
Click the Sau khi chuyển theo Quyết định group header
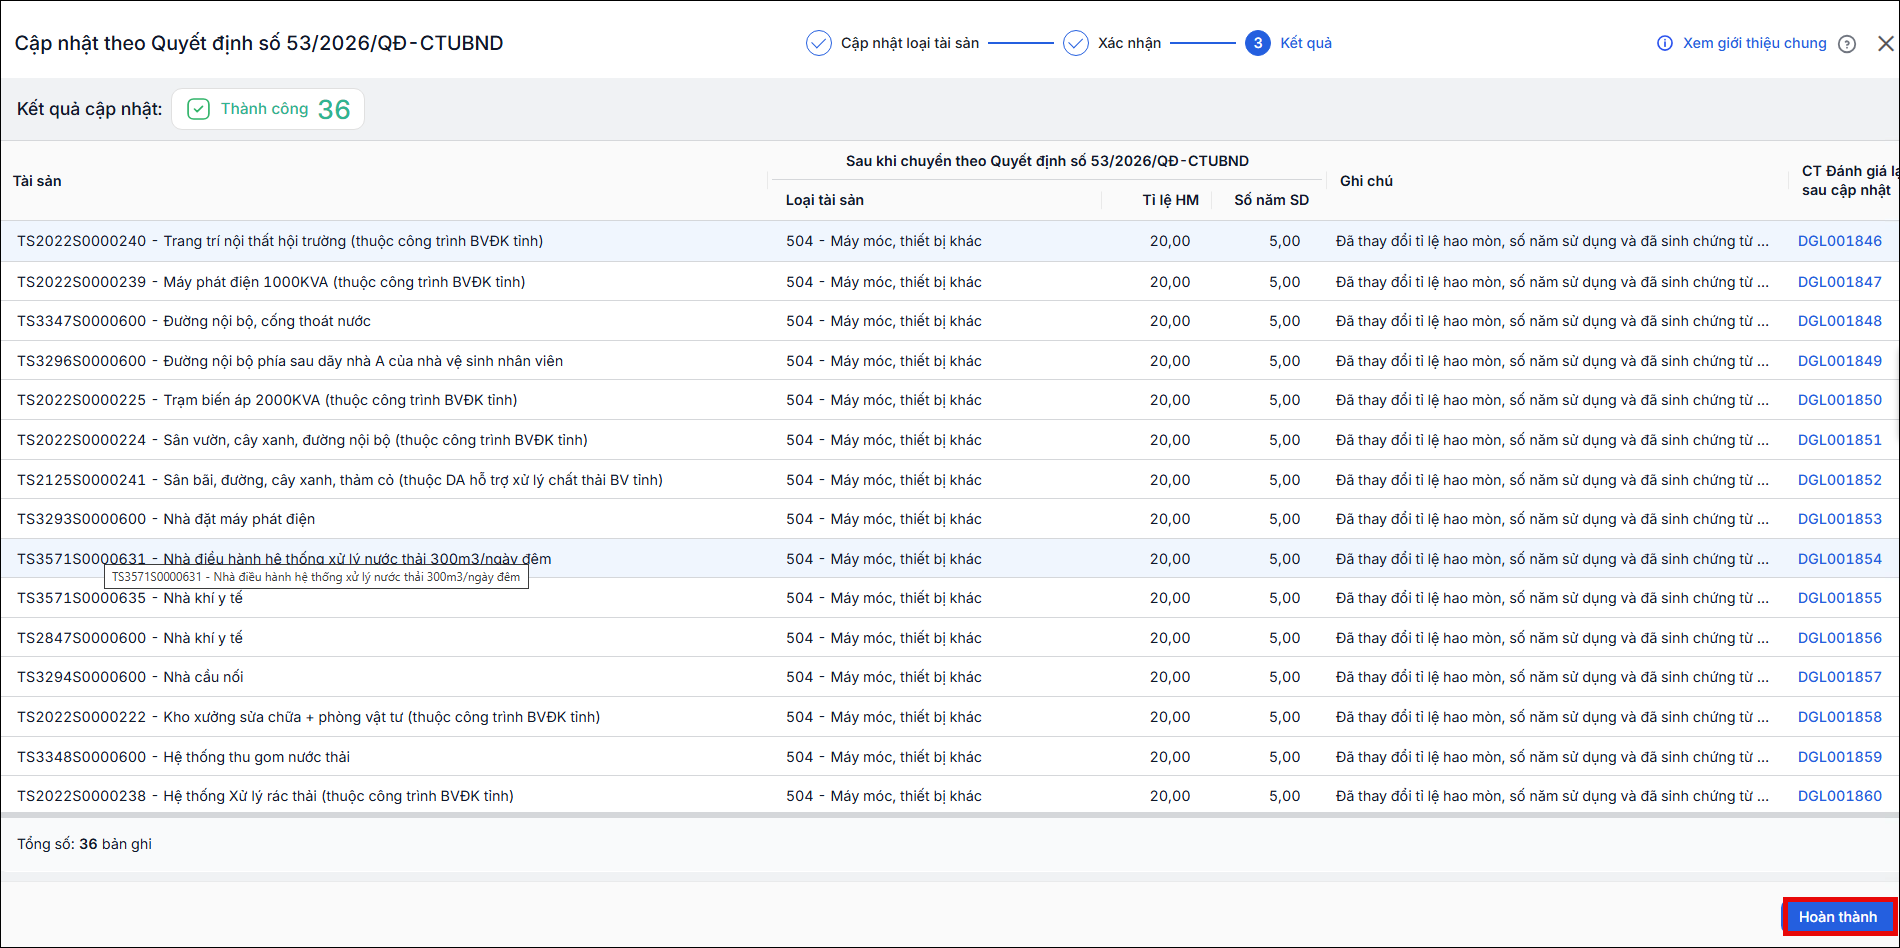(x=1047, y=161)
